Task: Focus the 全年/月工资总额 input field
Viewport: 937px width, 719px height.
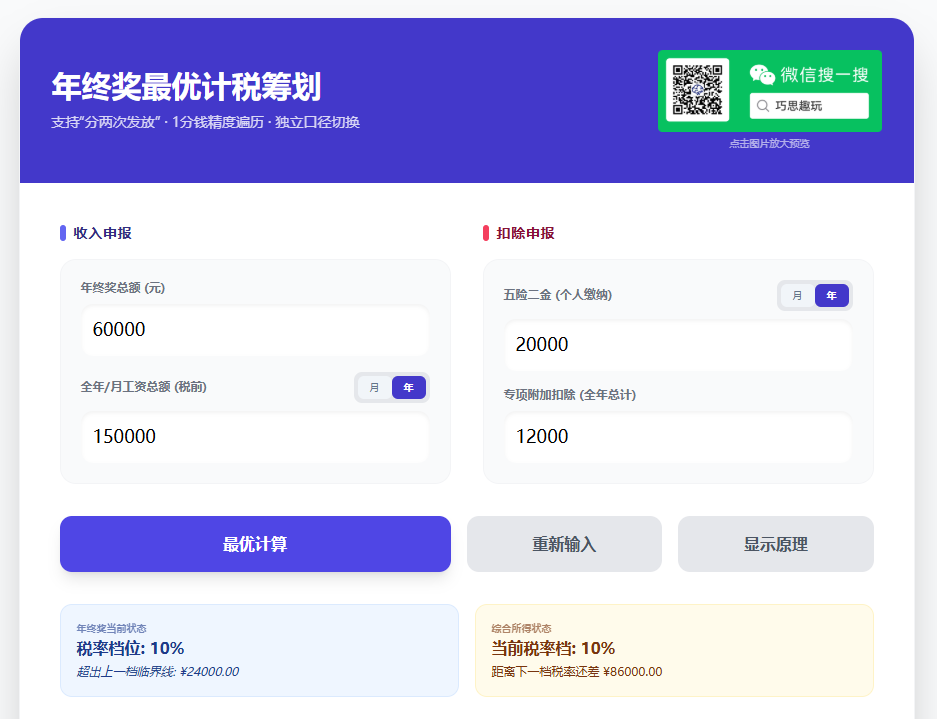Action: click(x=255, y=437)
